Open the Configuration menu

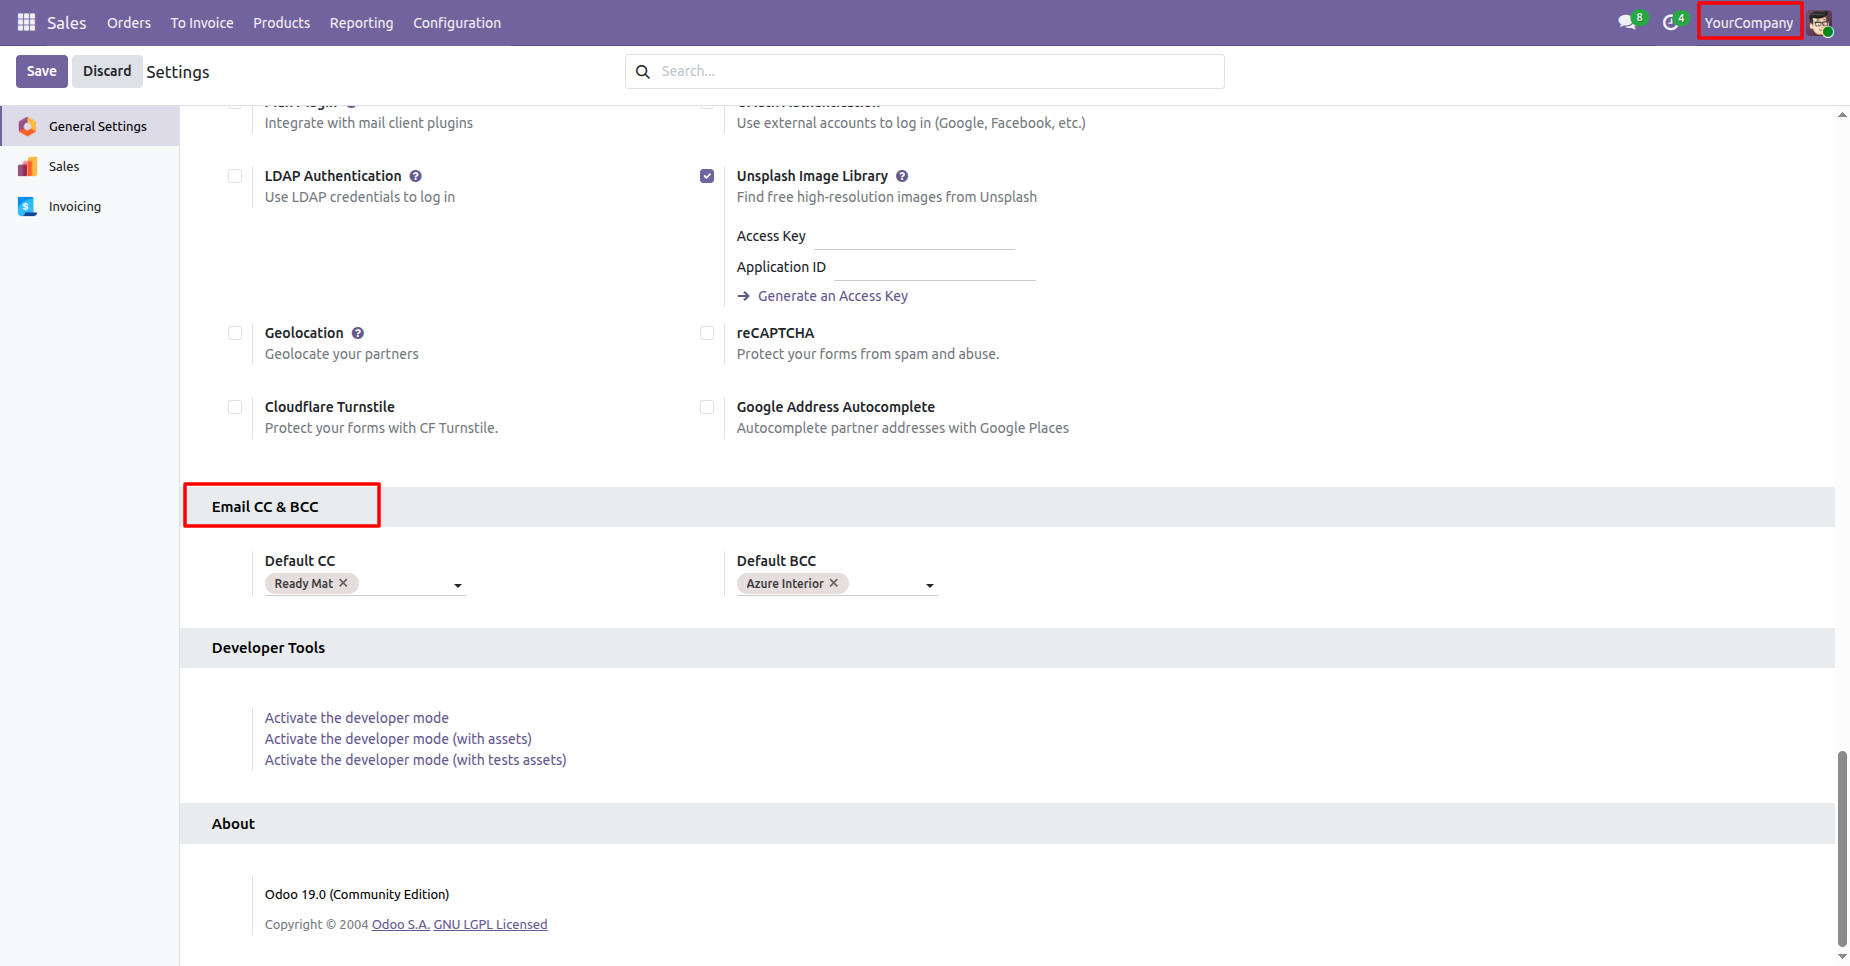coord(457,22)
